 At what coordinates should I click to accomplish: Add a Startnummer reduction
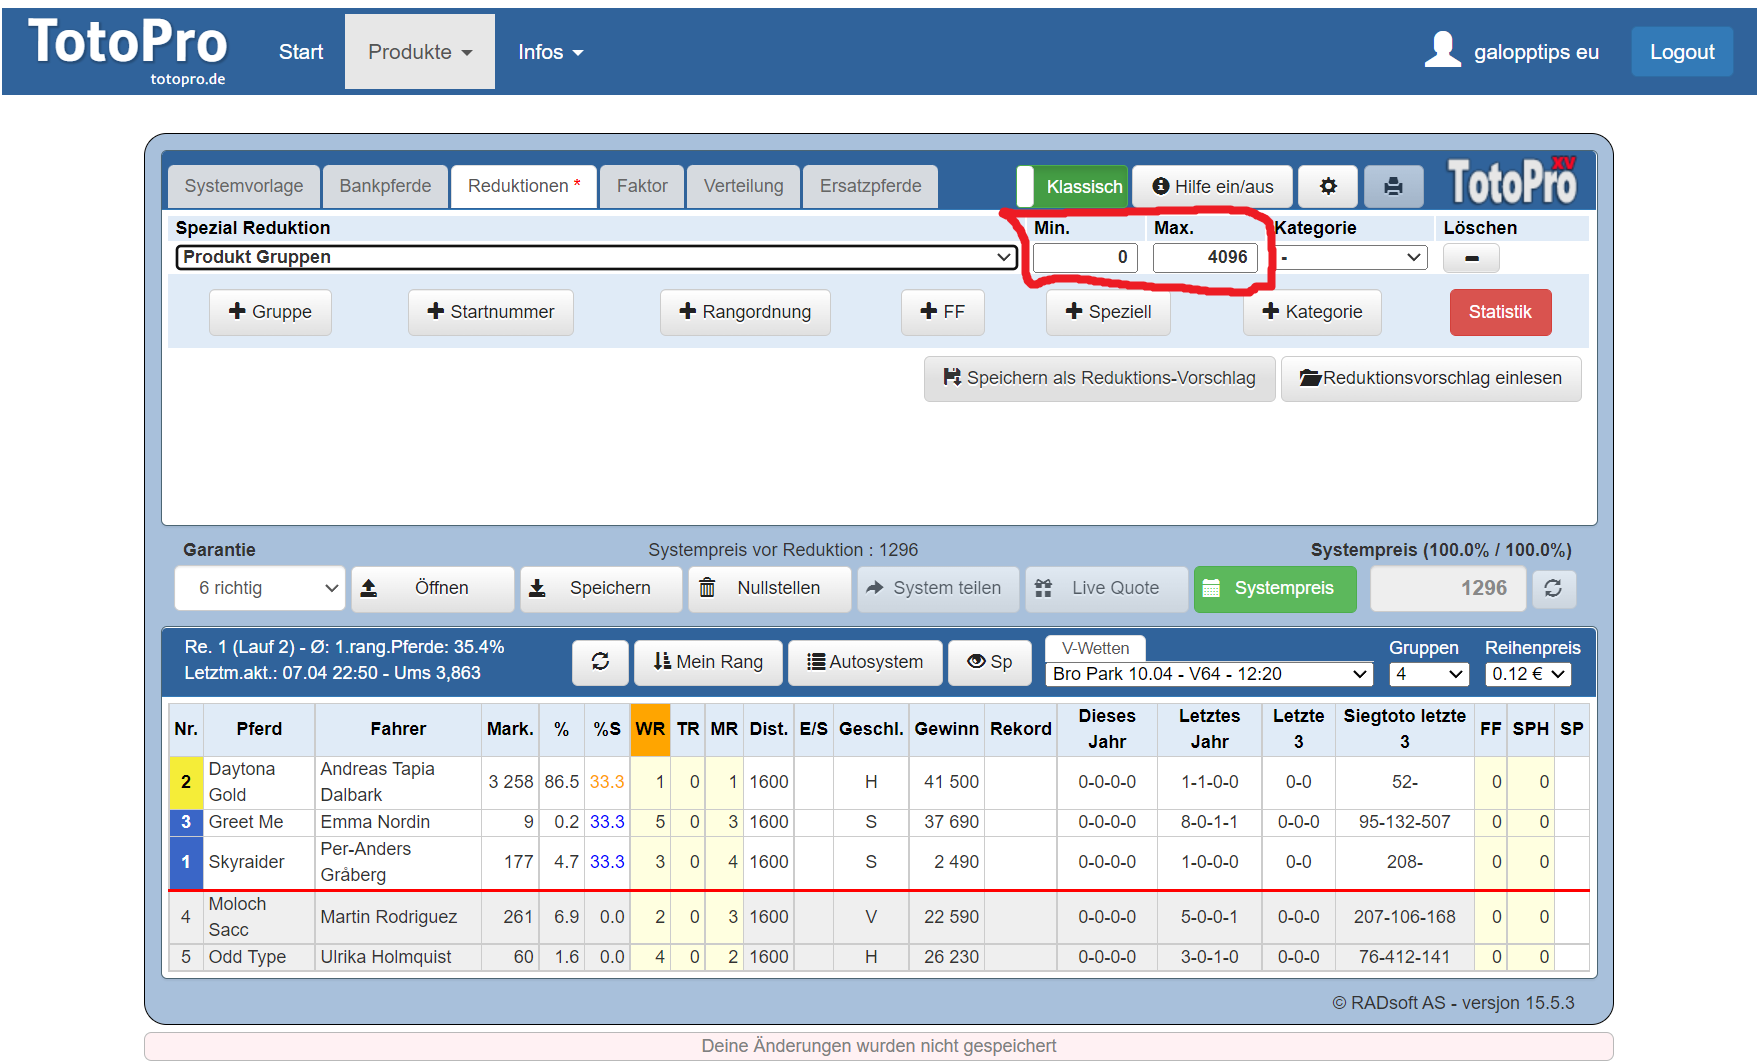(490, 312)
